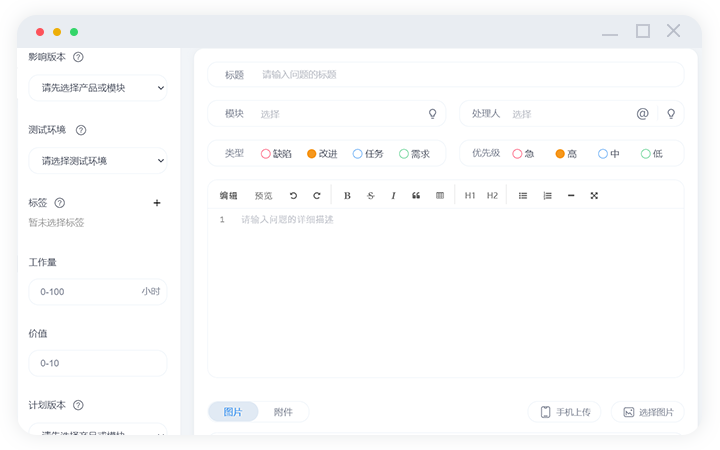
Task: Set priority to 急
Action: [x=517, y=154]
